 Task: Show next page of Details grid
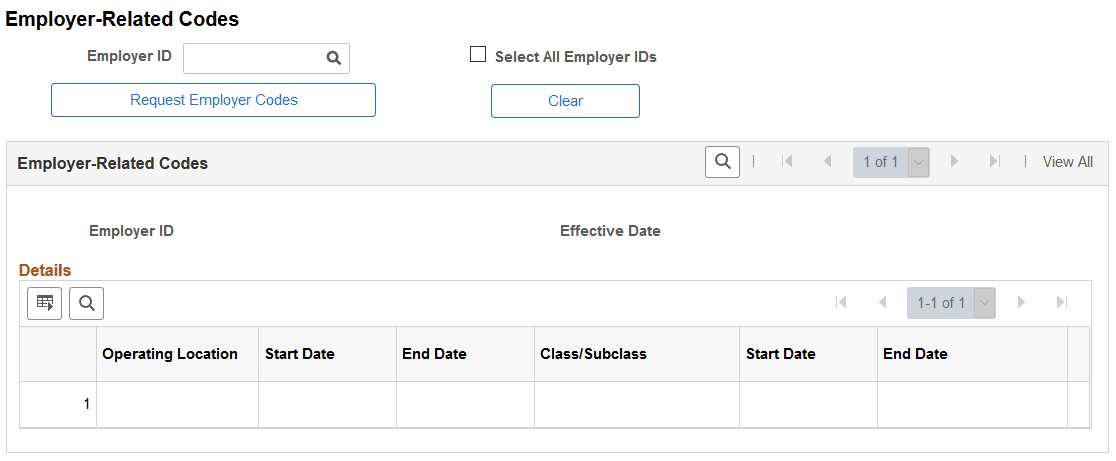pyautogui.click(x=1021, y=302)
